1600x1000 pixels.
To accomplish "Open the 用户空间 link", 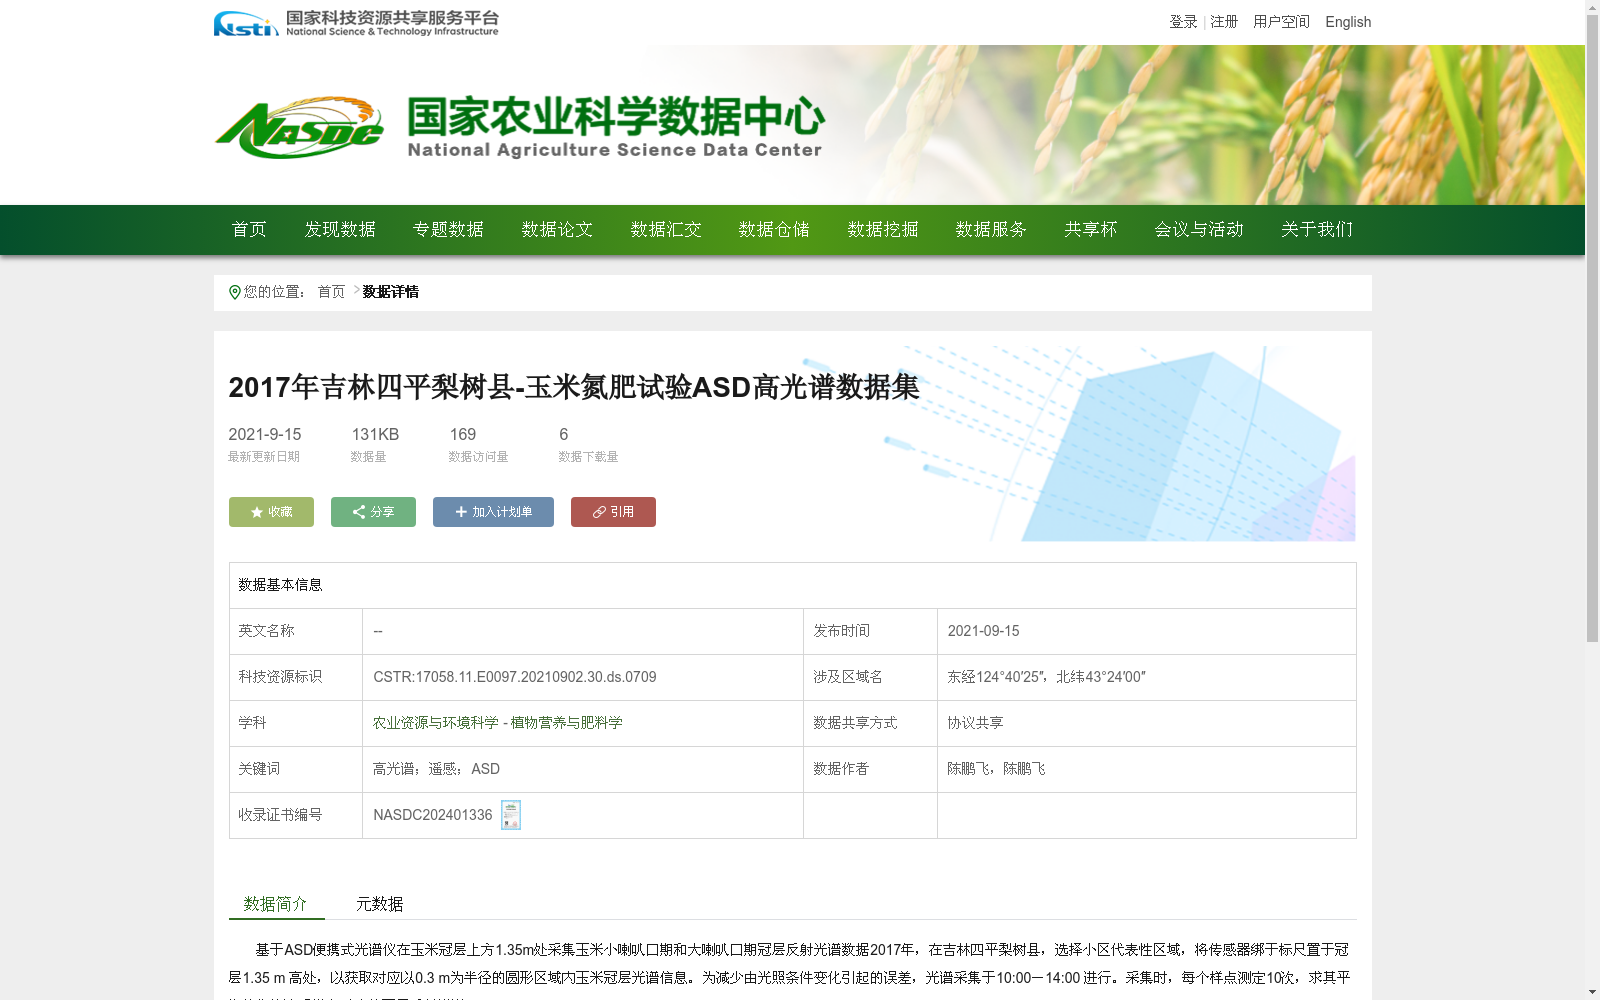I will 1281,22.
